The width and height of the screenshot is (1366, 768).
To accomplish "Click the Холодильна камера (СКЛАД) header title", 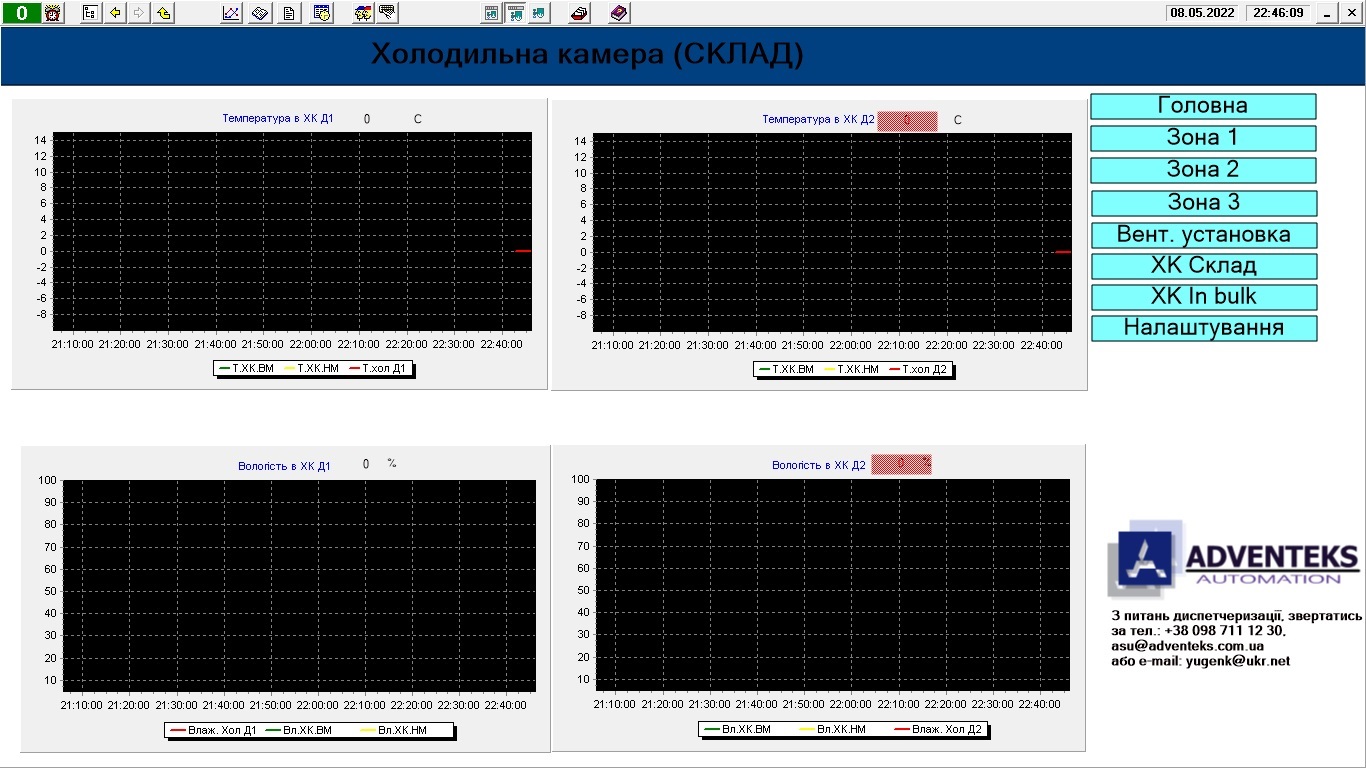I will click(587, 53).
